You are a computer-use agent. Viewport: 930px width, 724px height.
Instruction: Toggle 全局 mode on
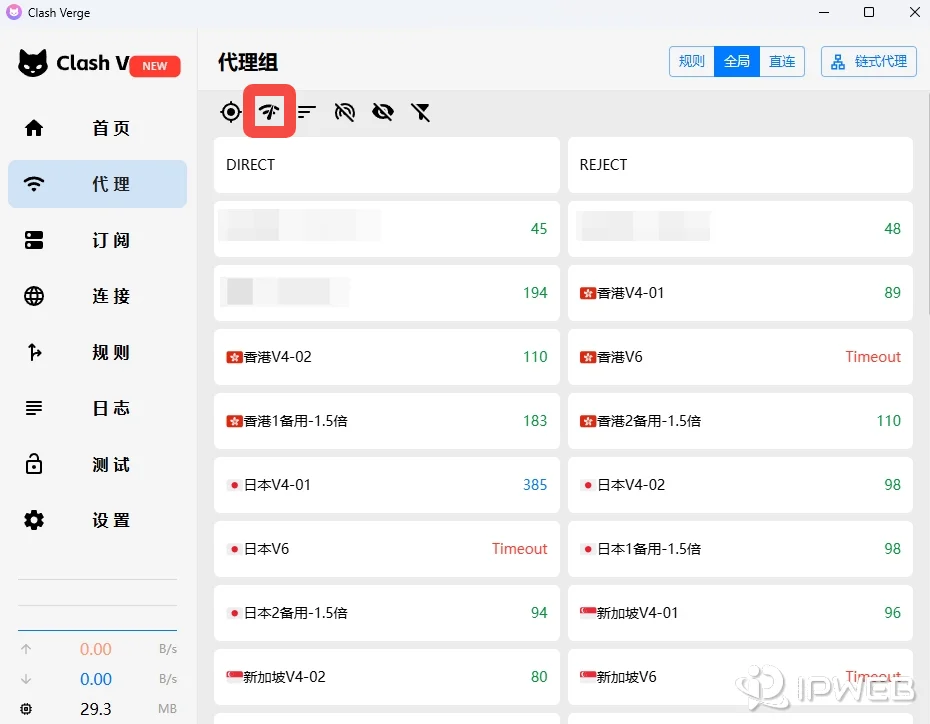(x=737, y=61)
